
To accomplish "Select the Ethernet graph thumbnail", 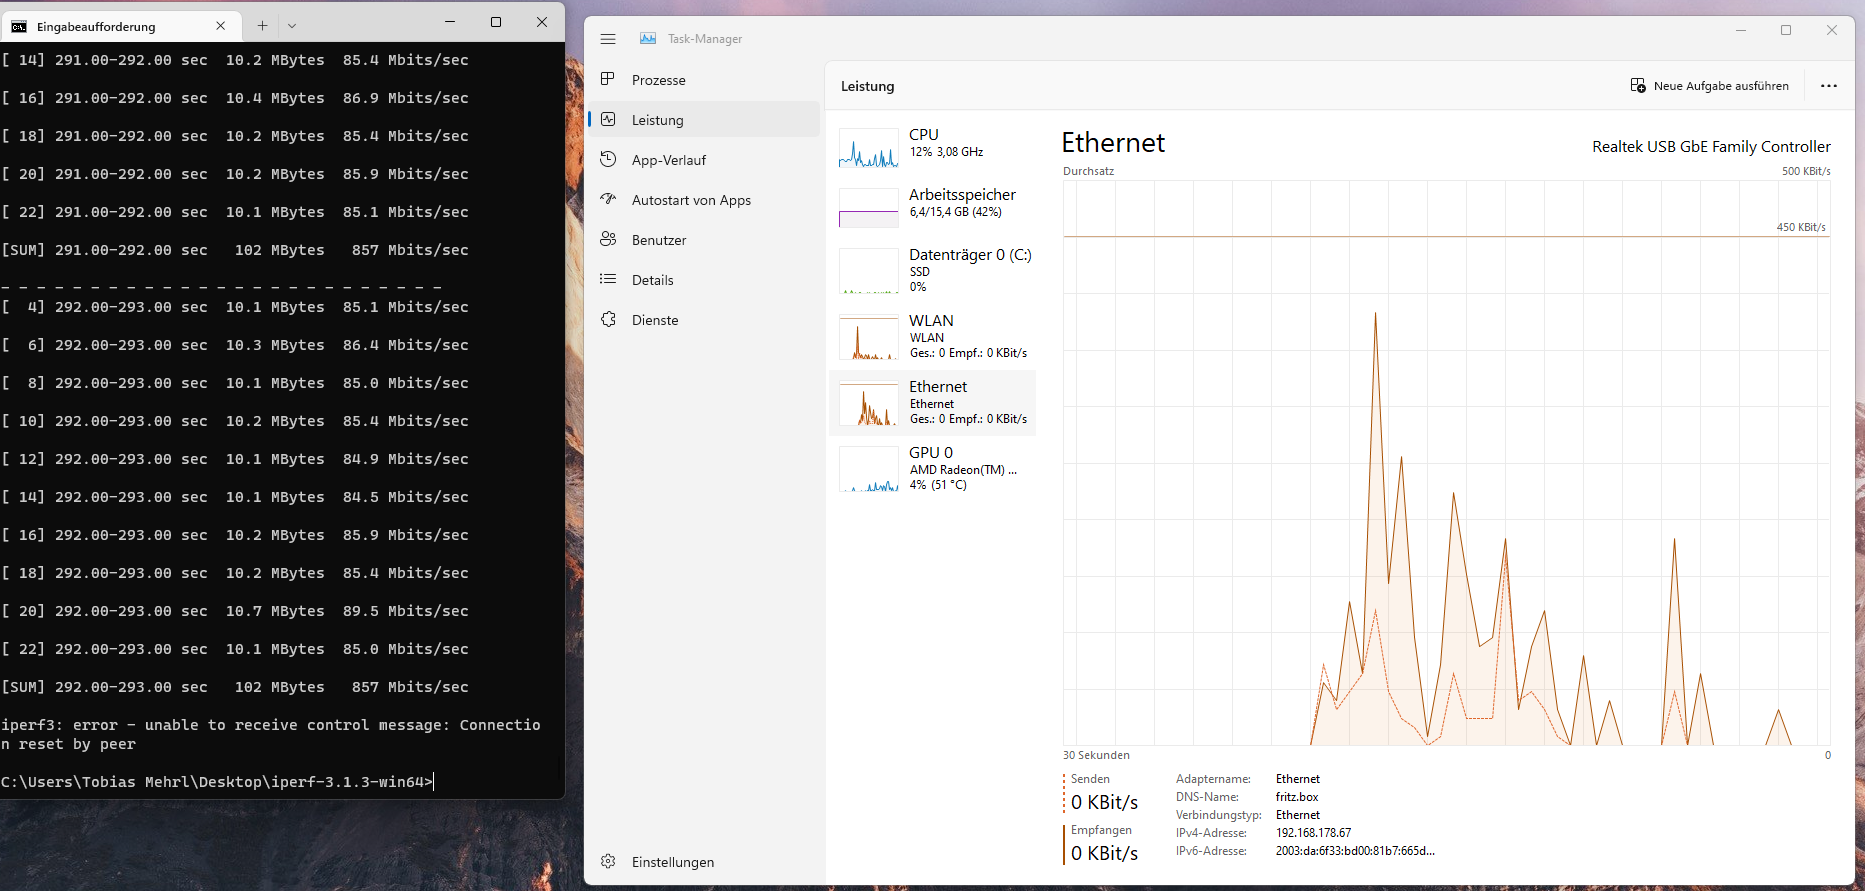I will click(x=868, y=403).
